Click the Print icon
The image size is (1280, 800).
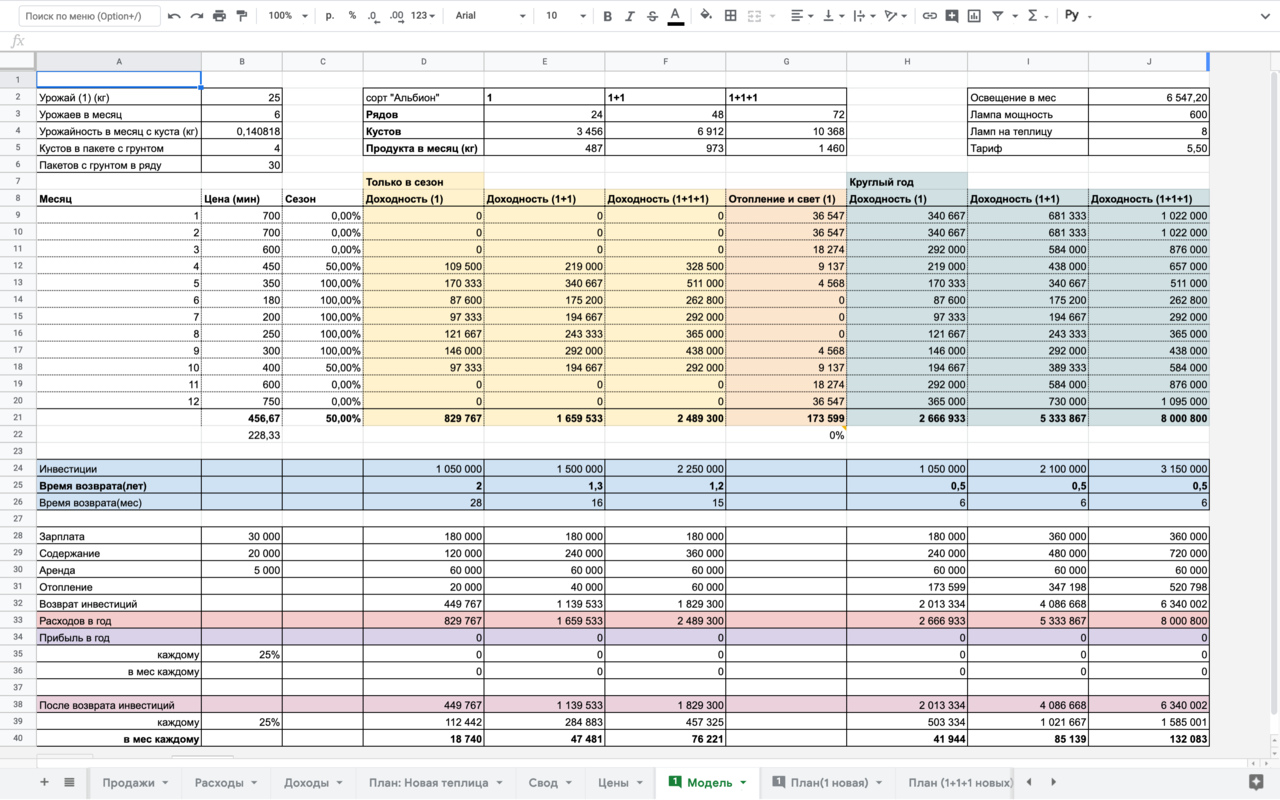[x=219, y=16]
